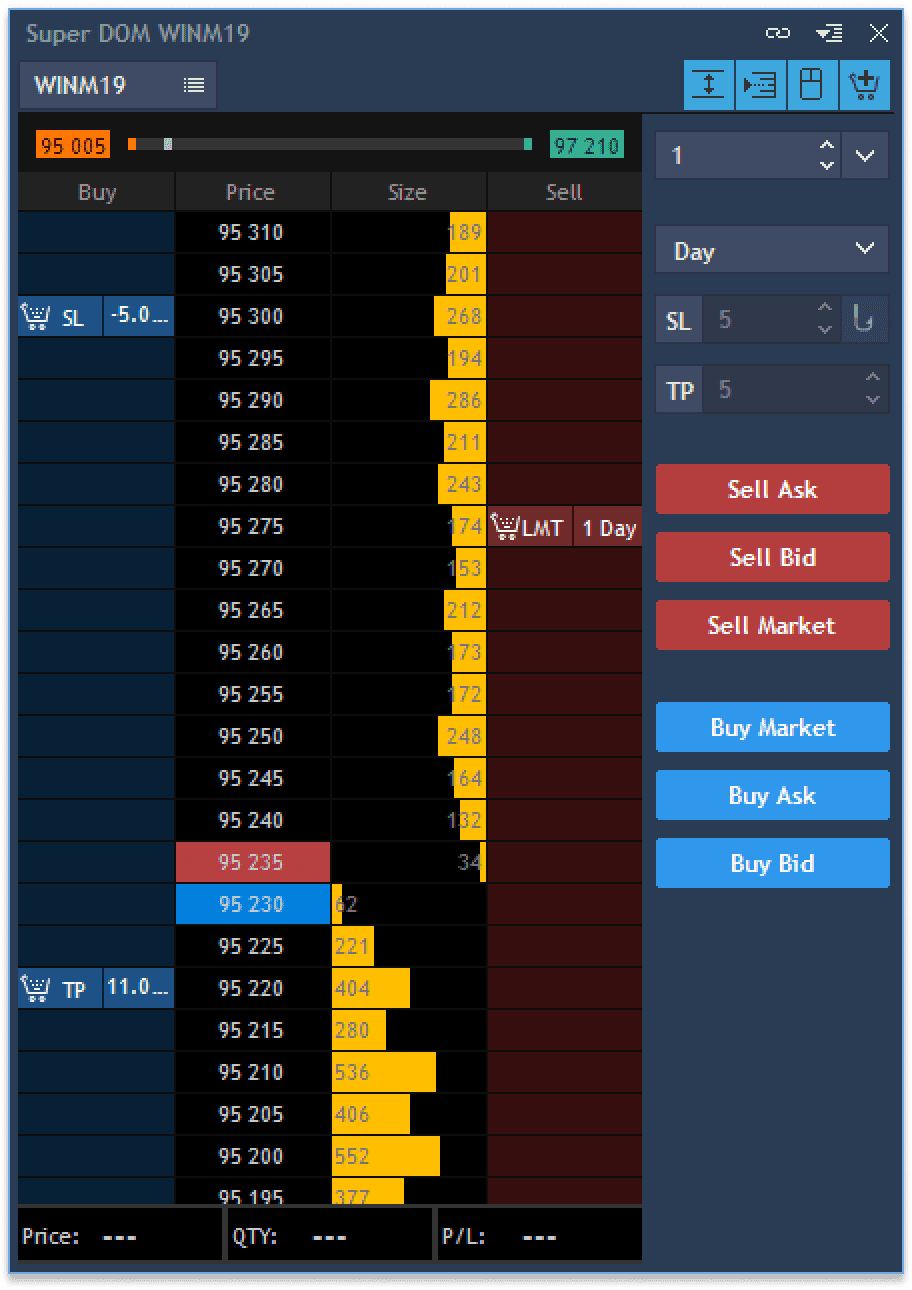Enable the TP take-profit toggle
The width and height of the screenshot is (912, 1290).
pyautogui.click(x=679, y=388)
